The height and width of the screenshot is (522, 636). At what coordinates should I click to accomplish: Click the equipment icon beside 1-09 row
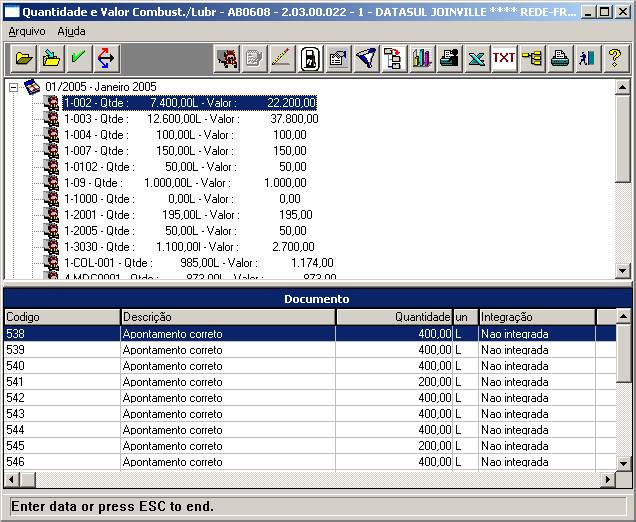click(52, 183)
